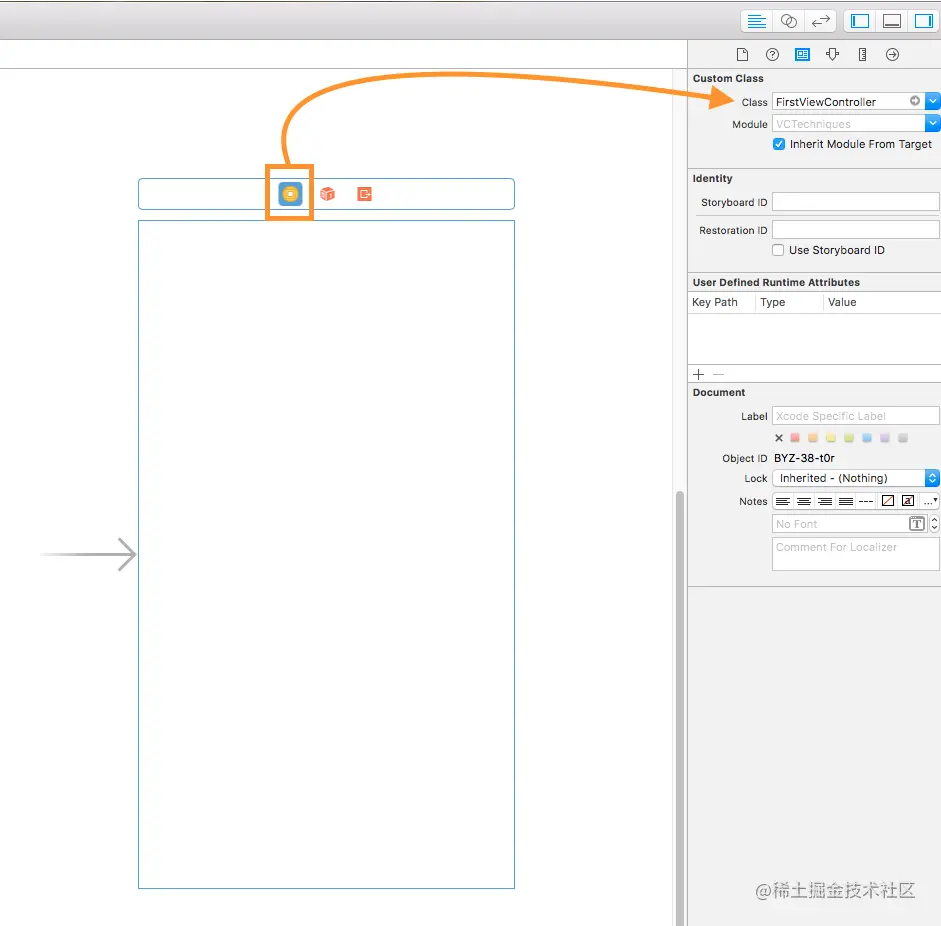Clear the label color with X
This screenshot has width=941, height=926.
coord(778,438)
